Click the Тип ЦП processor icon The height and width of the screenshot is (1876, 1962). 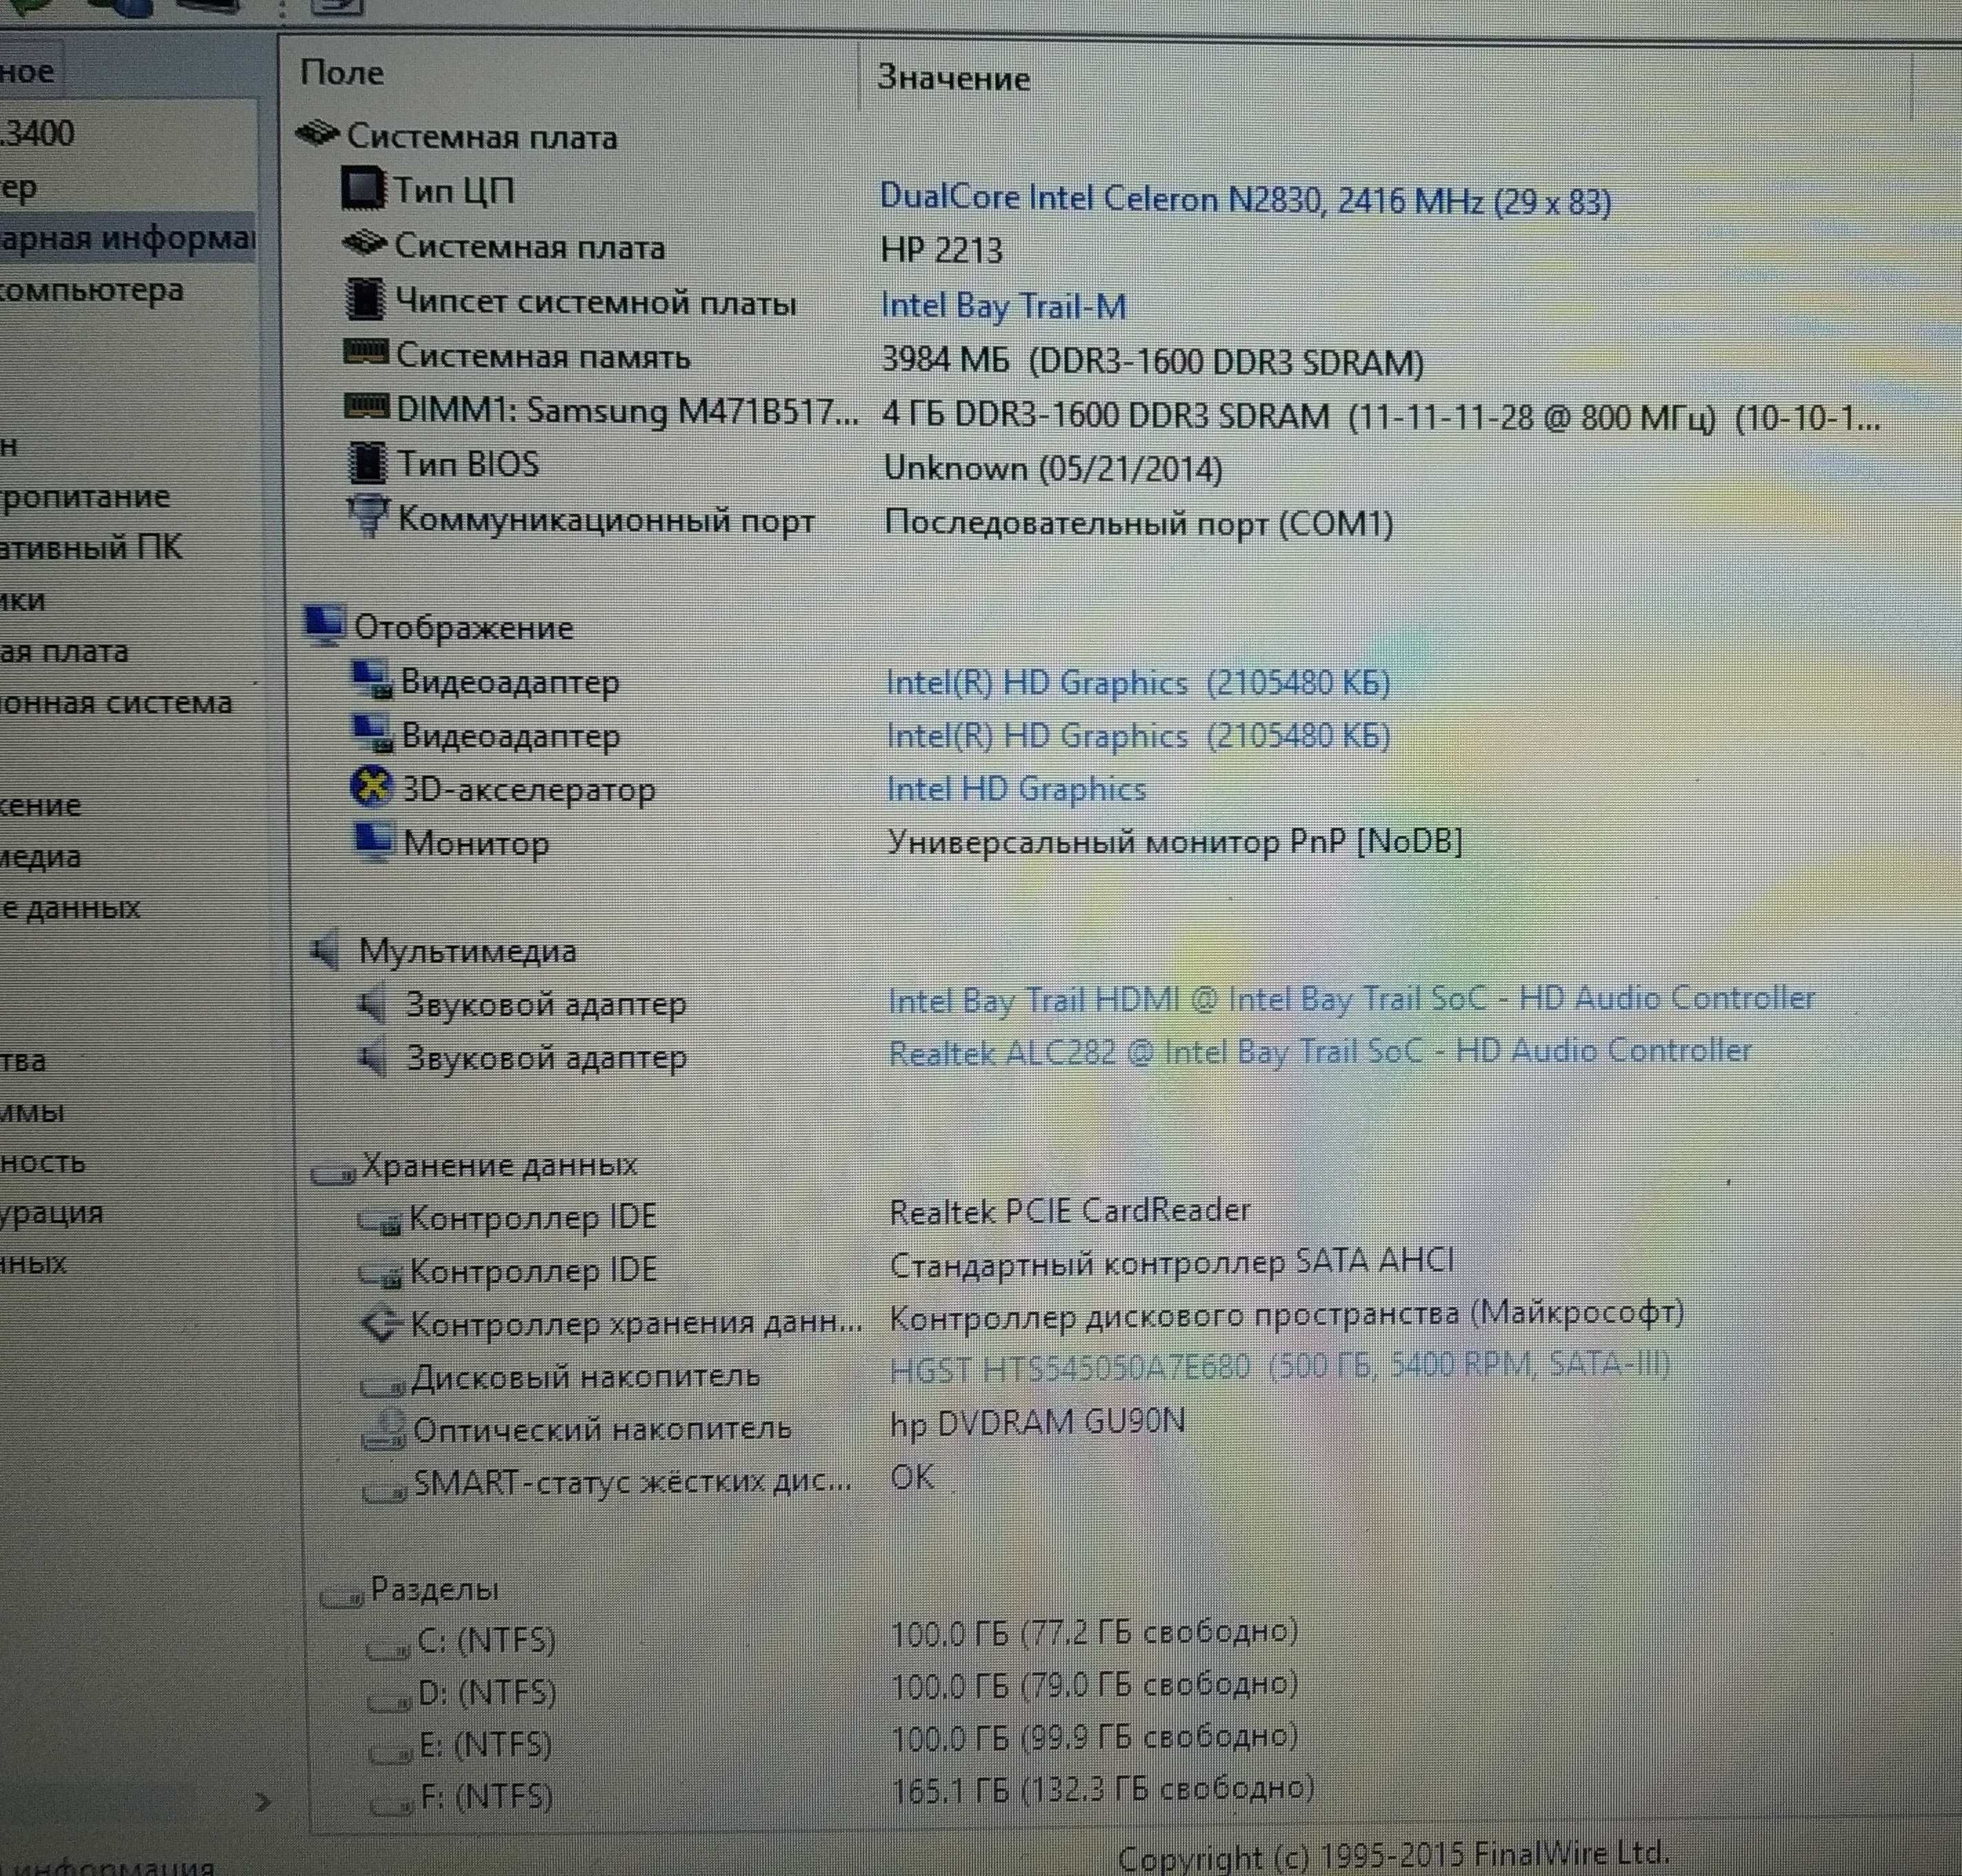coord(362,188)
